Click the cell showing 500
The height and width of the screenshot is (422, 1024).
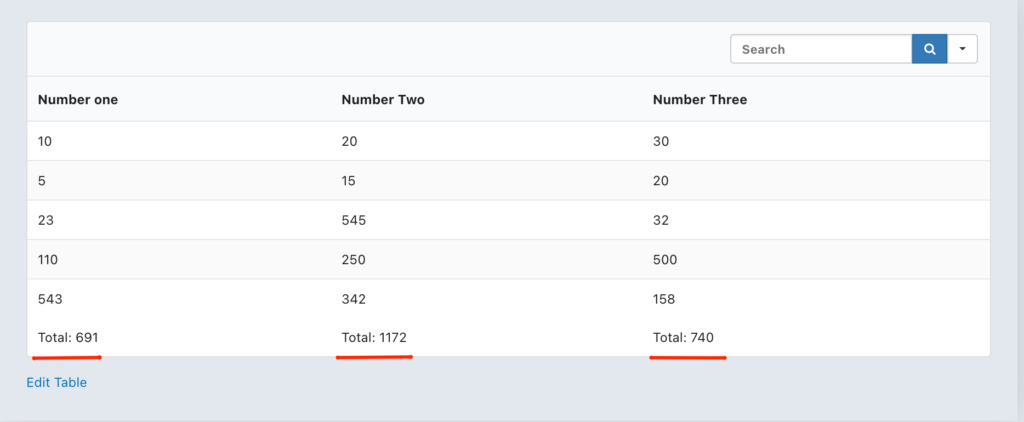[x=665, y=259]
